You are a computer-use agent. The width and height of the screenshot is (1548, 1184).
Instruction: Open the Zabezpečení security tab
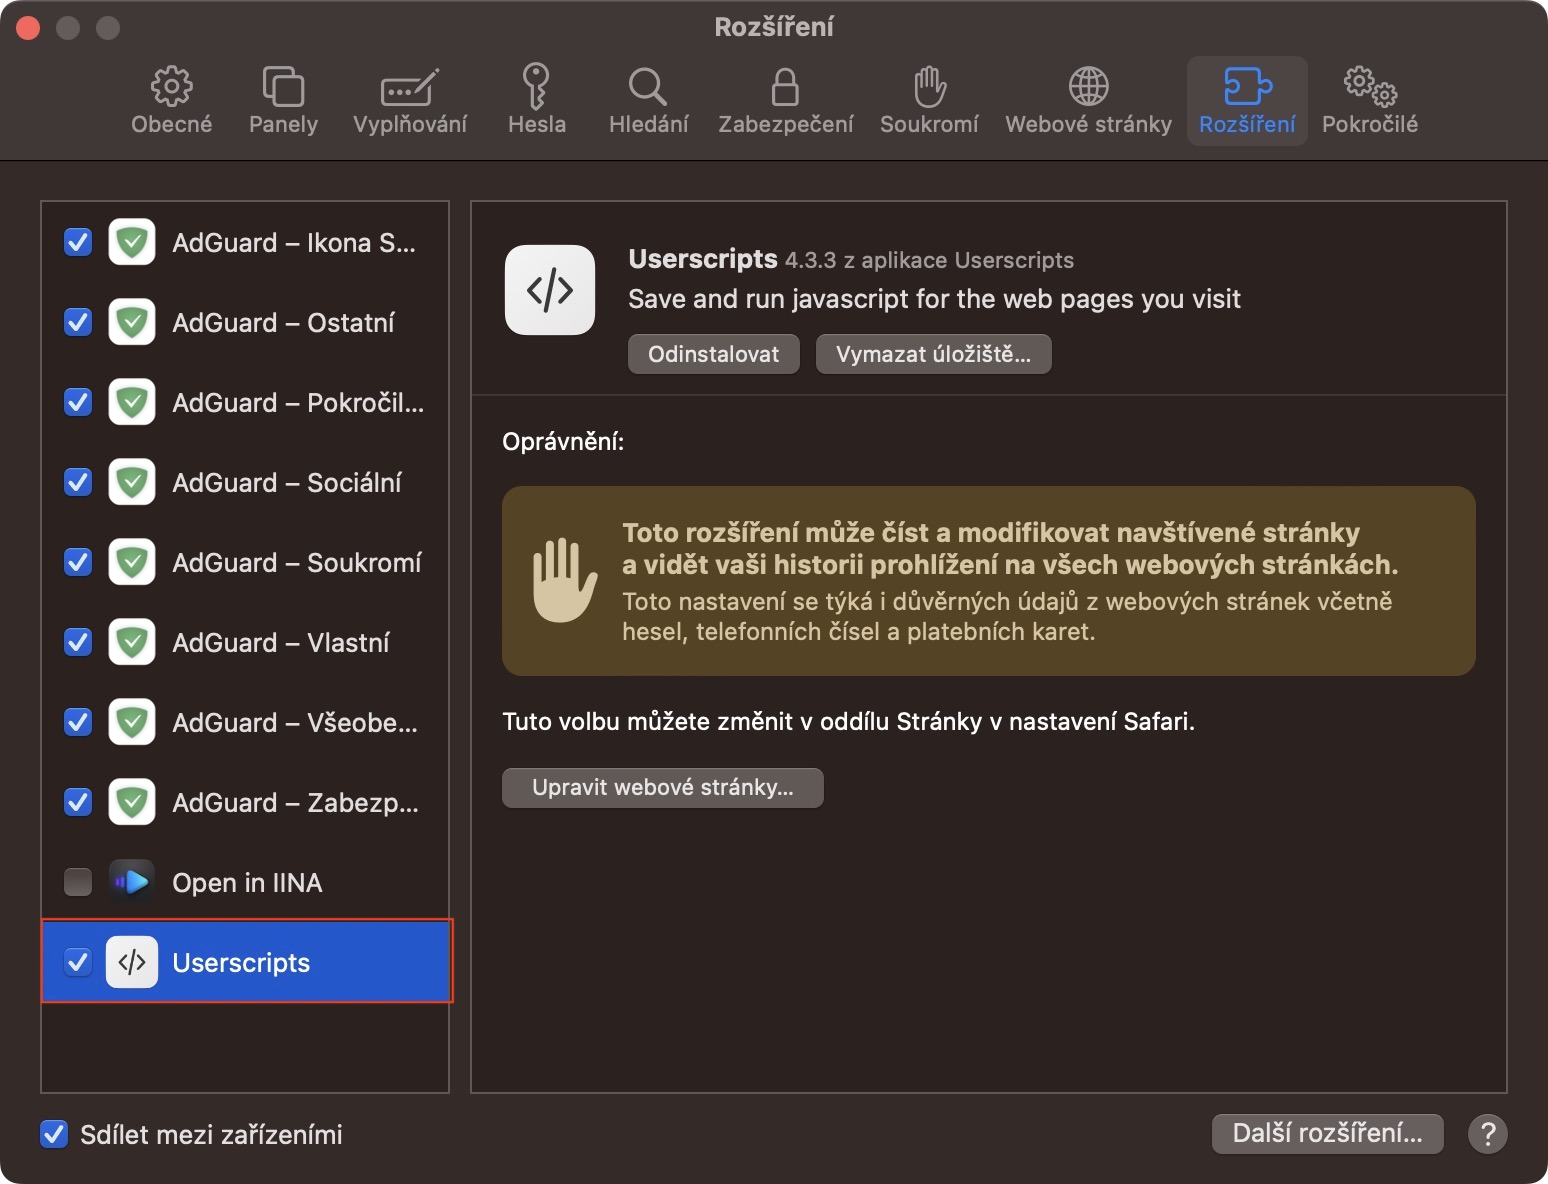click(x=786, y=100)
